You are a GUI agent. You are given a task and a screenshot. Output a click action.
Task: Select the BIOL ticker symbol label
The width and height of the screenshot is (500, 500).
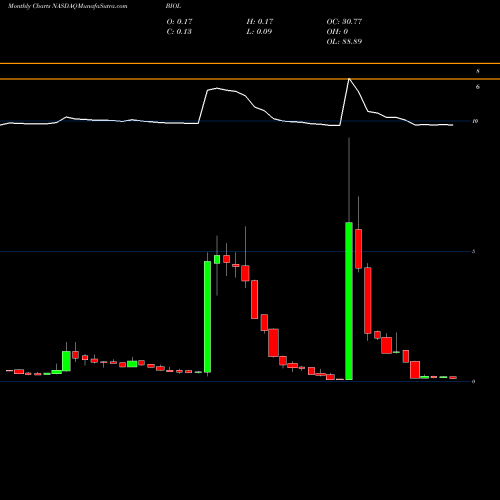tap(173, 6)
